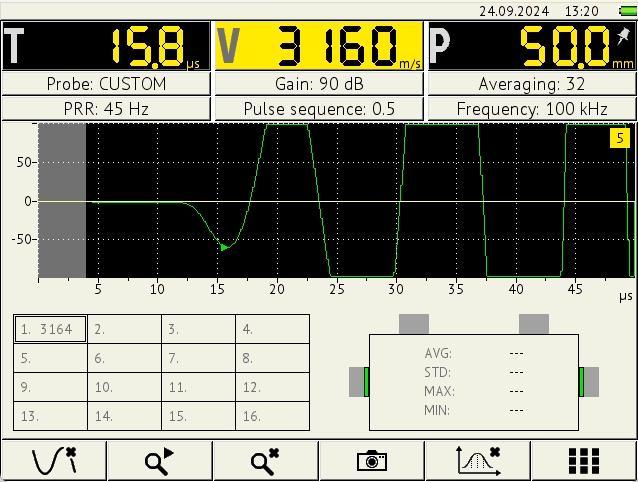The height and width of the screenshot is (482, 638).
Task: Select the top-right probe position block
Action: [533, 324]
